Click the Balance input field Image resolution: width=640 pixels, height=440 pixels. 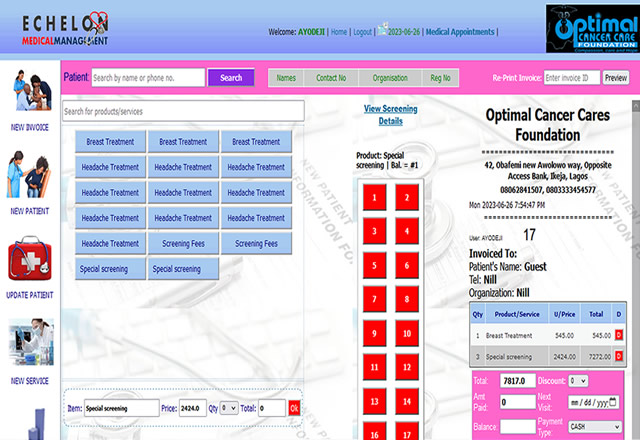point(518,427)
